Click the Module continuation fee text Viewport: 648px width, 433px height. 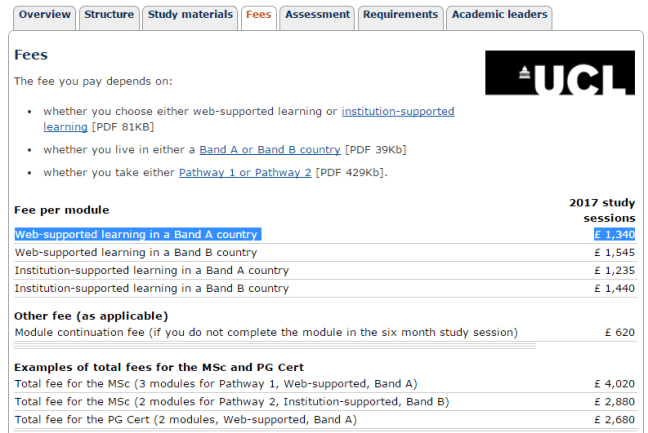click(265, 332)
